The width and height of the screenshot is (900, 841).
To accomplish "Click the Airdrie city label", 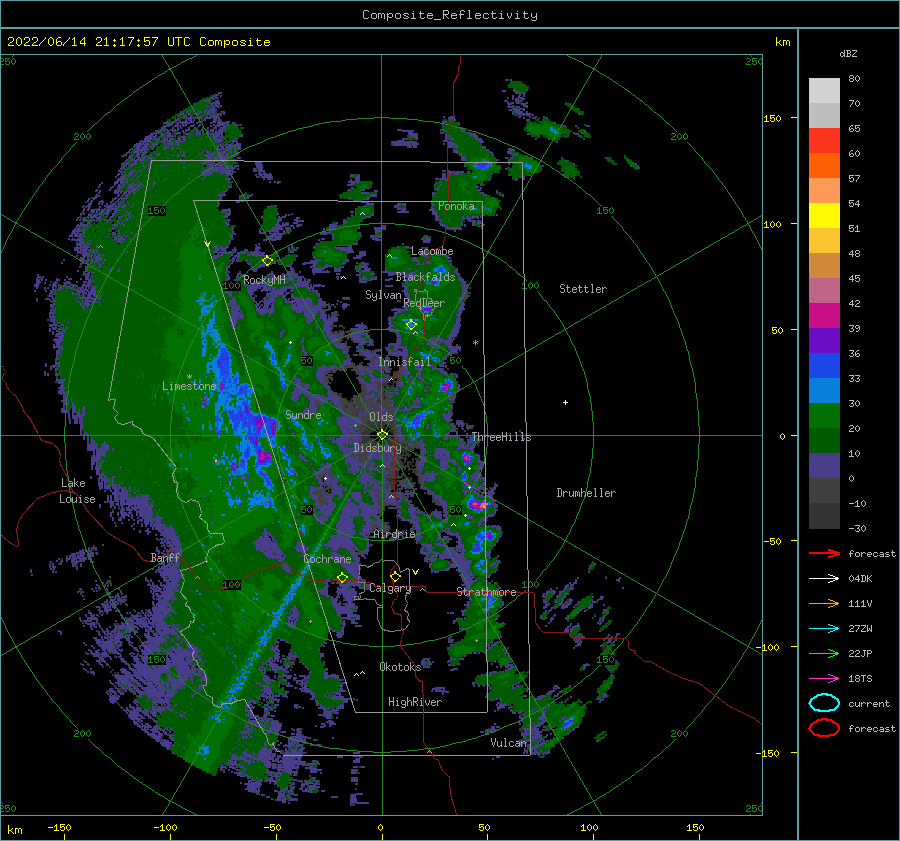I will point(394,534).
